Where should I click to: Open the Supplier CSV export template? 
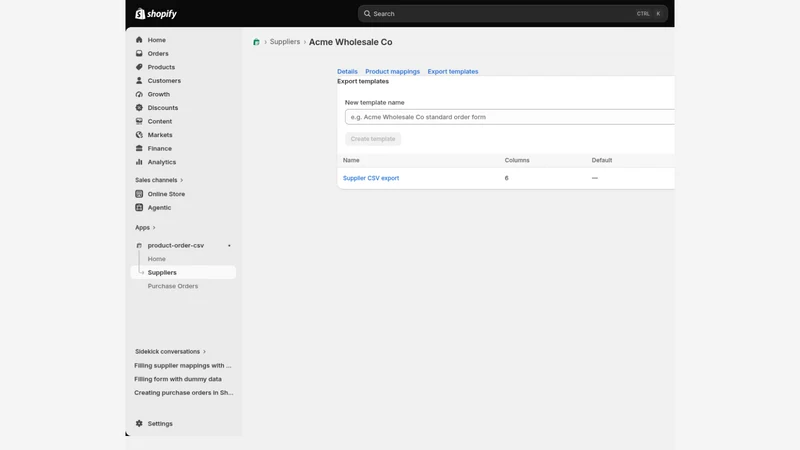(x=371, y=178)
